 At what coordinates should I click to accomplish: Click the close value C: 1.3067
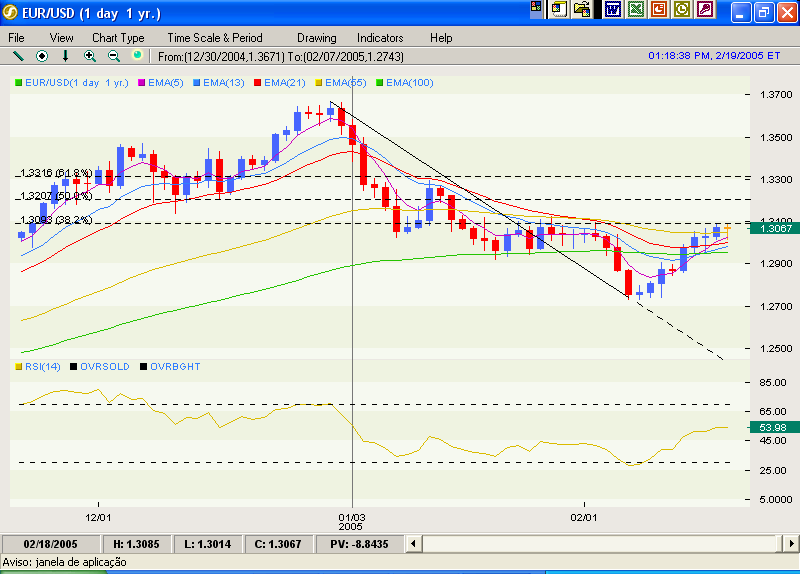[x=278, y=544]
